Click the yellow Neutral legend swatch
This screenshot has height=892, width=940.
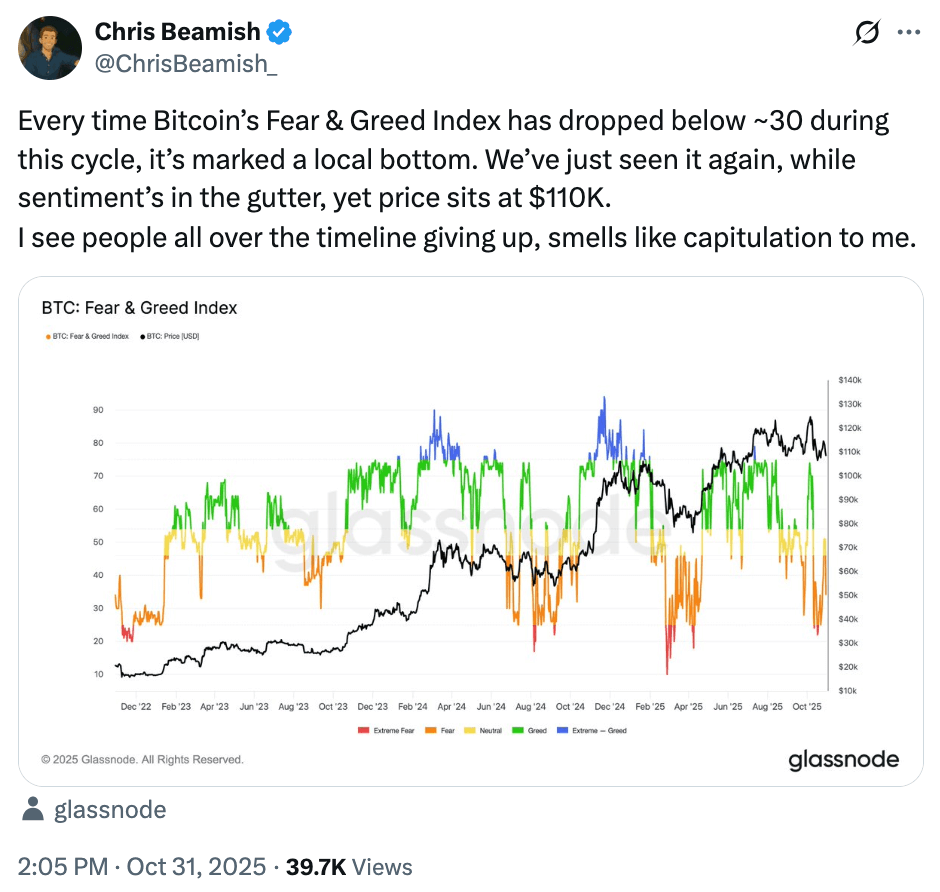(472, 731)
